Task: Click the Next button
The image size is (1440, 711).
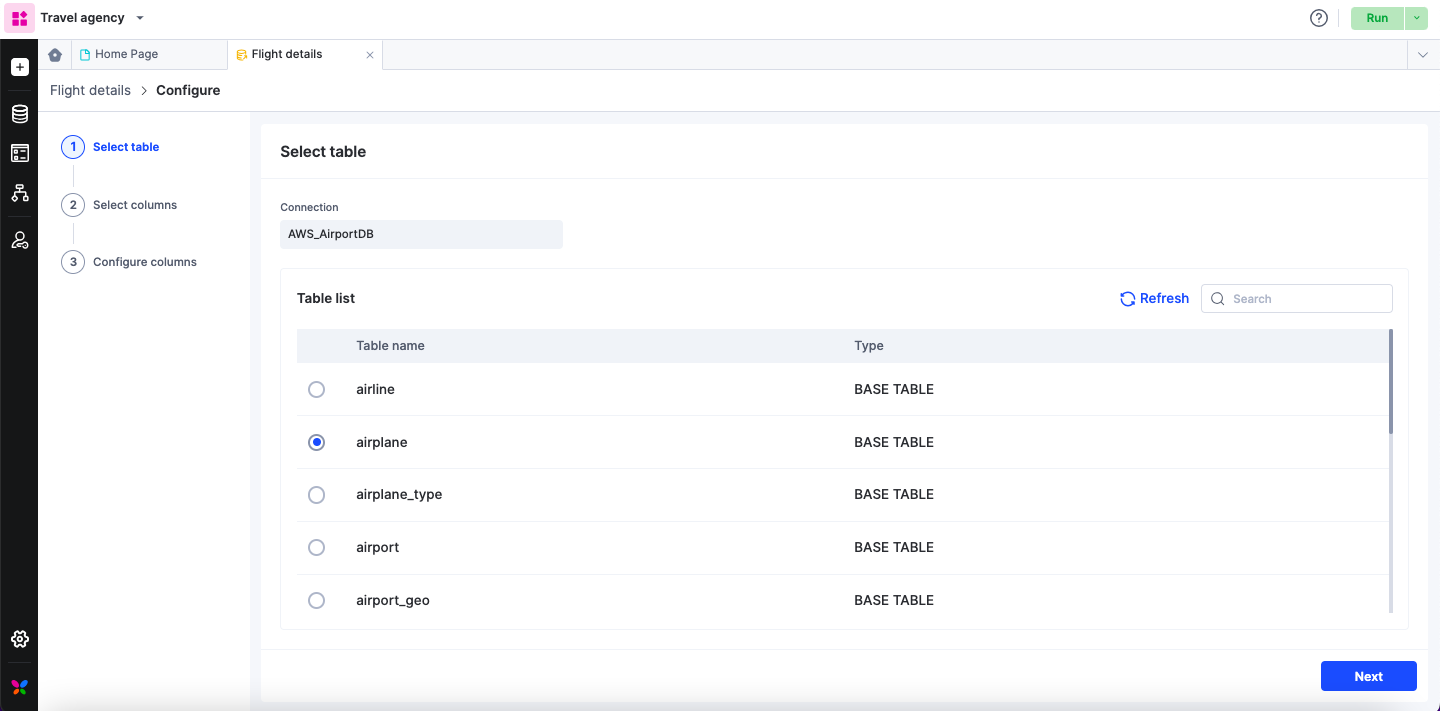Action: click(1368, 676)
